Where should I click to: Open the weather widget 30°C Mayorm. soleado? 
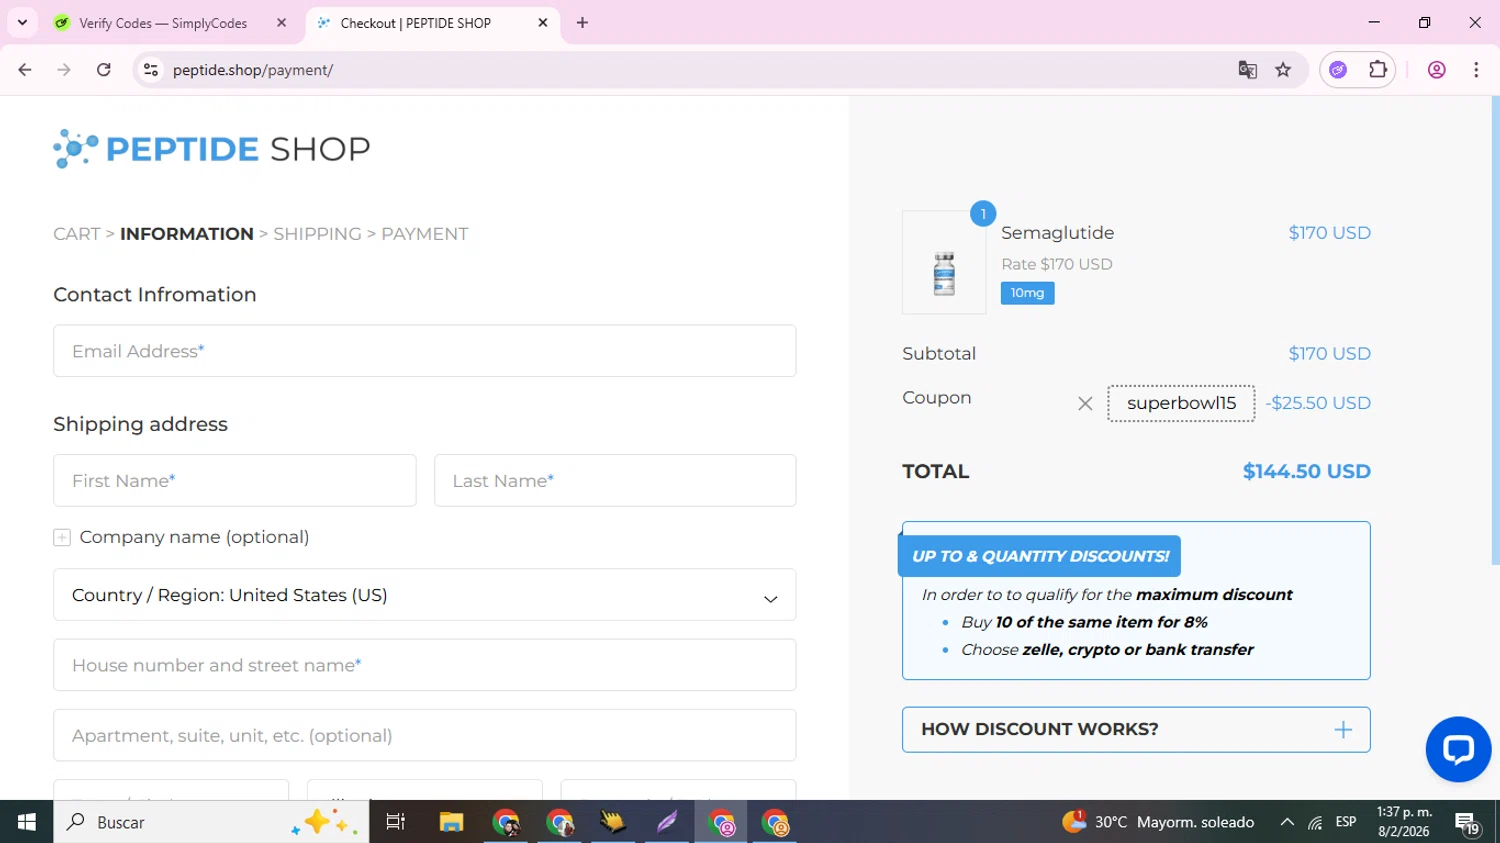(1158, 822)
